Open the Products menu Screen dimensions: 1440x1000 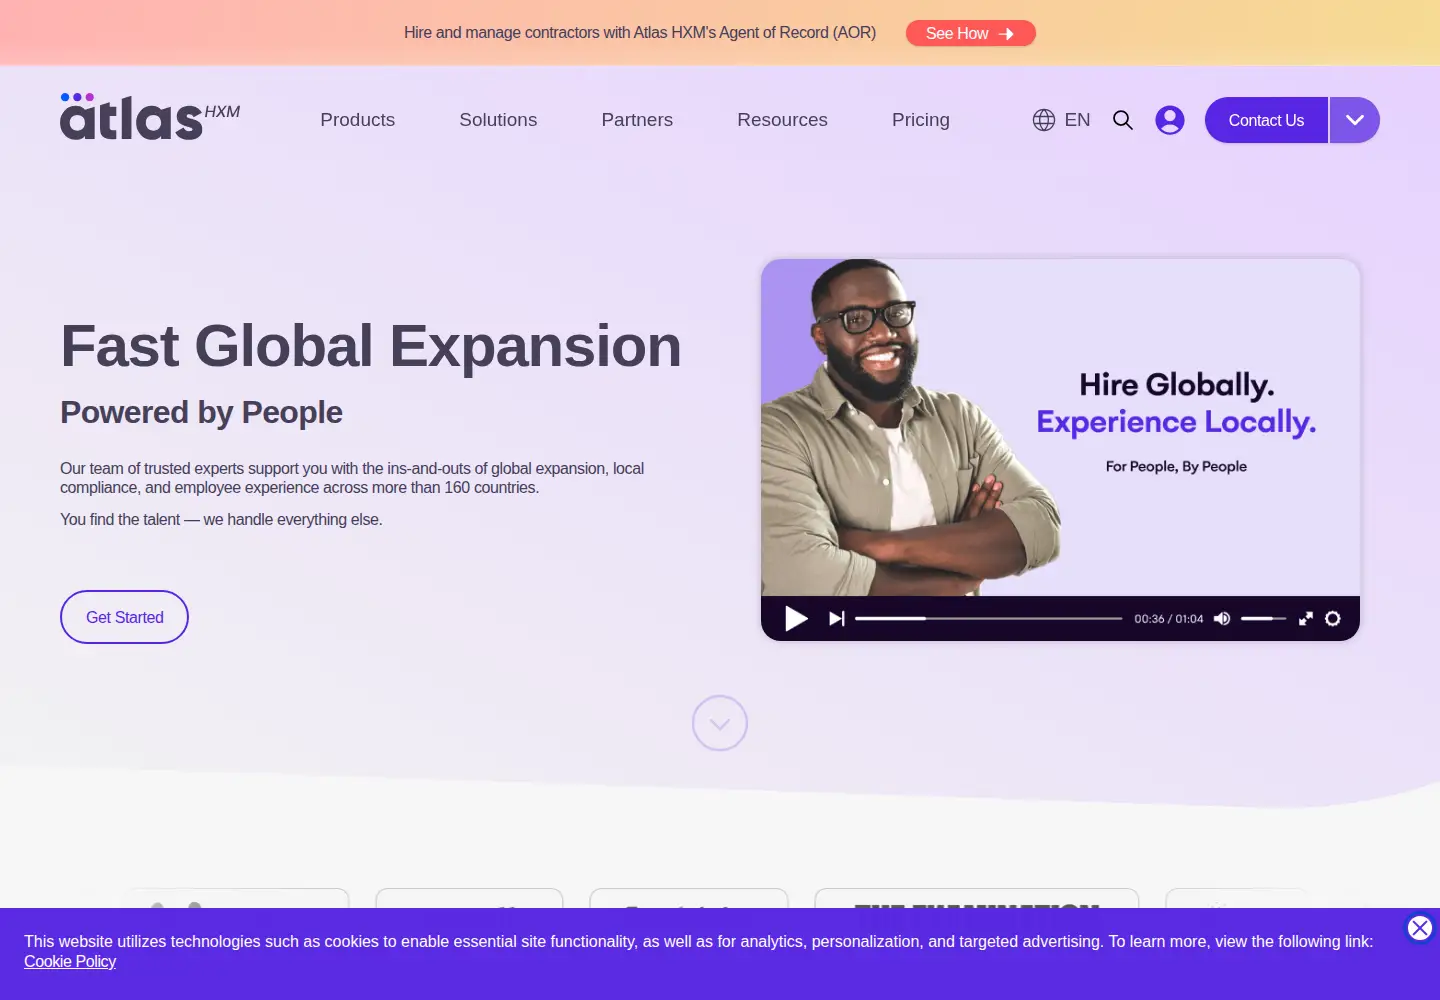tap(358, 120)
